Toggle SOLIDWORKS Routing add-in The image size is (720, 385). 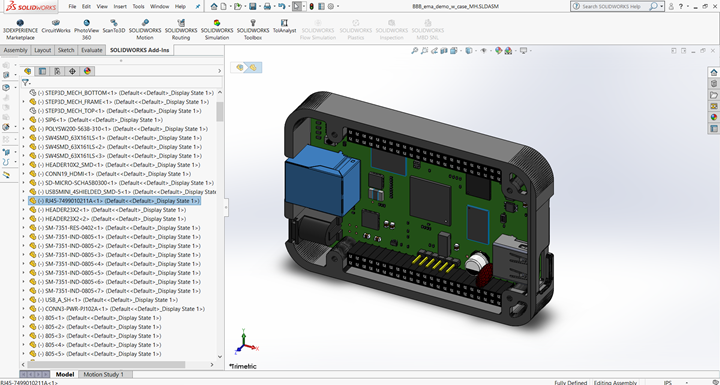click(x=181, y=30)
